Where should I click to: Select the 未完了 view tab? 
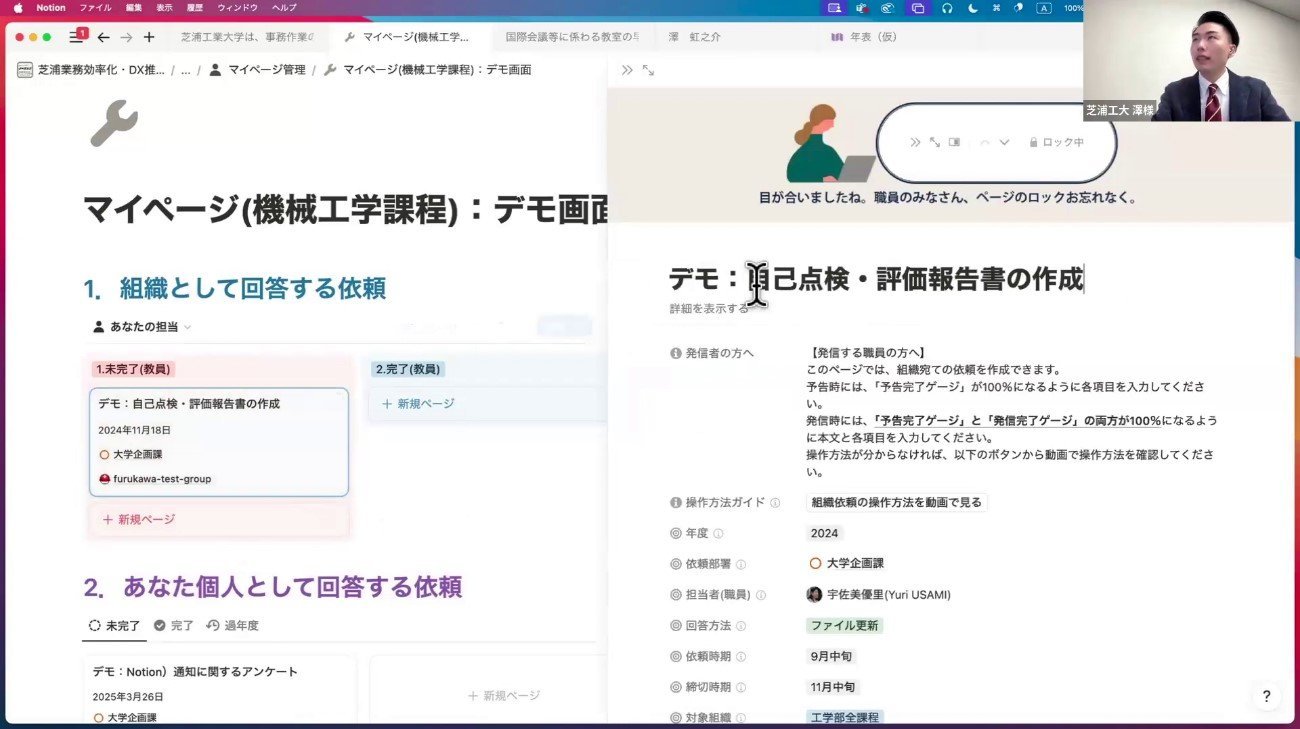pyautogui.click(x=115, y=626)
